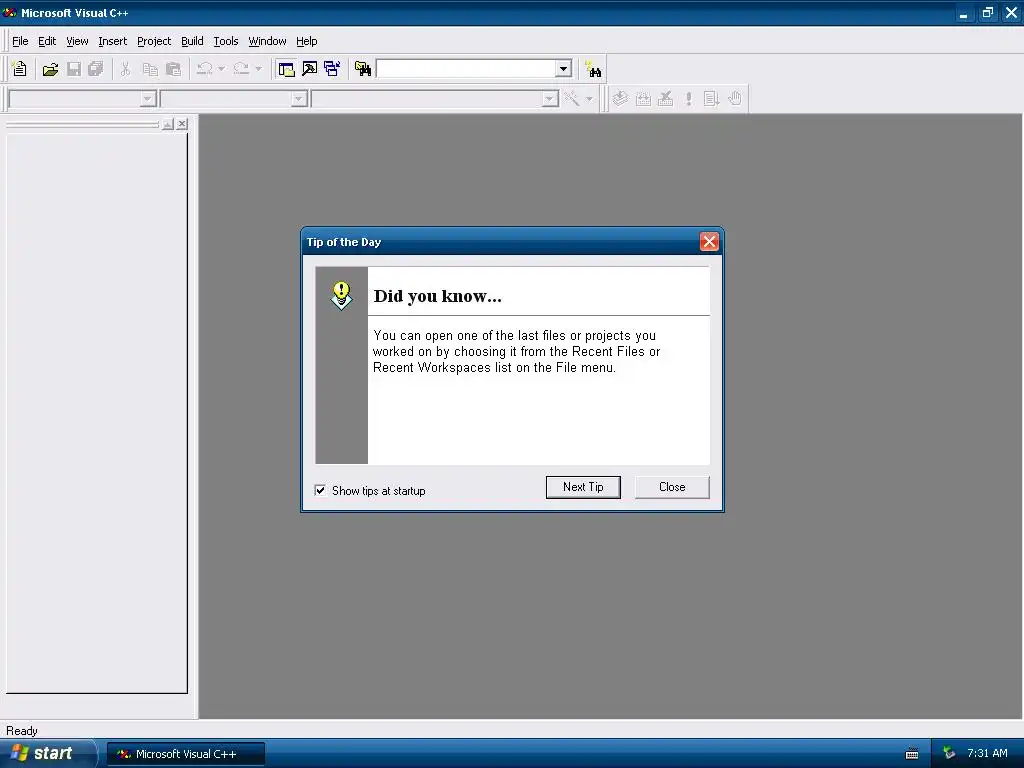The height and width of the screenshot is (768, 1024).
Task: Open the File menu
Action: click(20, 41)
